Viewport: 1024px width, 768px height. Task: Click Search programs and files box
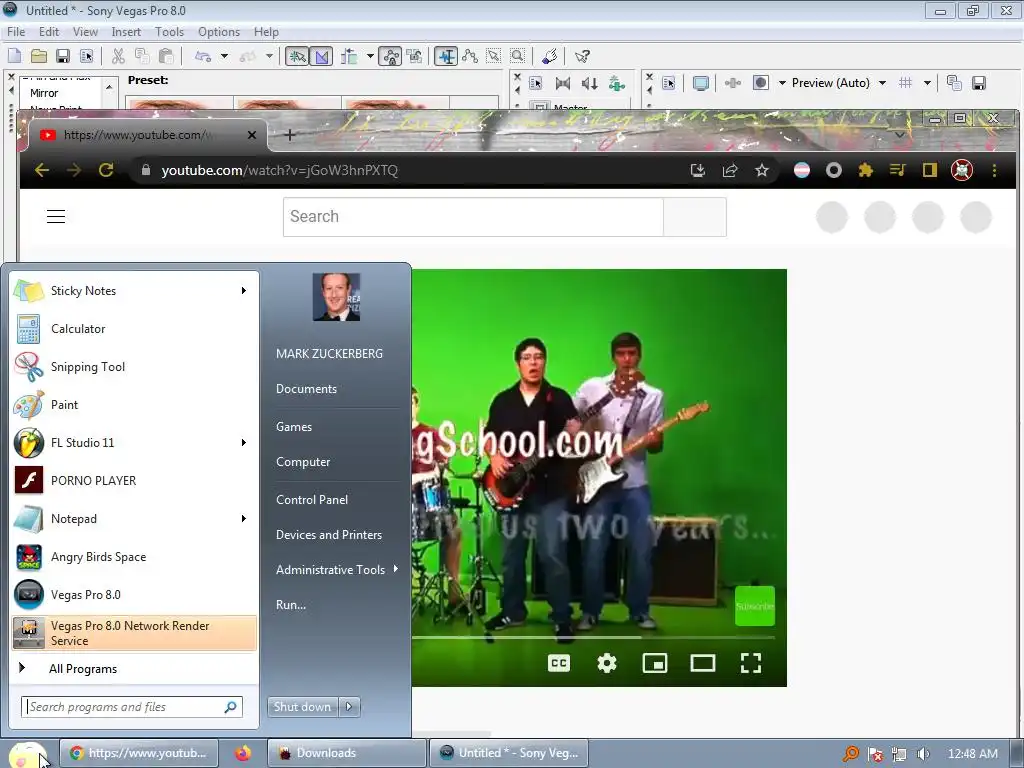point(132,707)
